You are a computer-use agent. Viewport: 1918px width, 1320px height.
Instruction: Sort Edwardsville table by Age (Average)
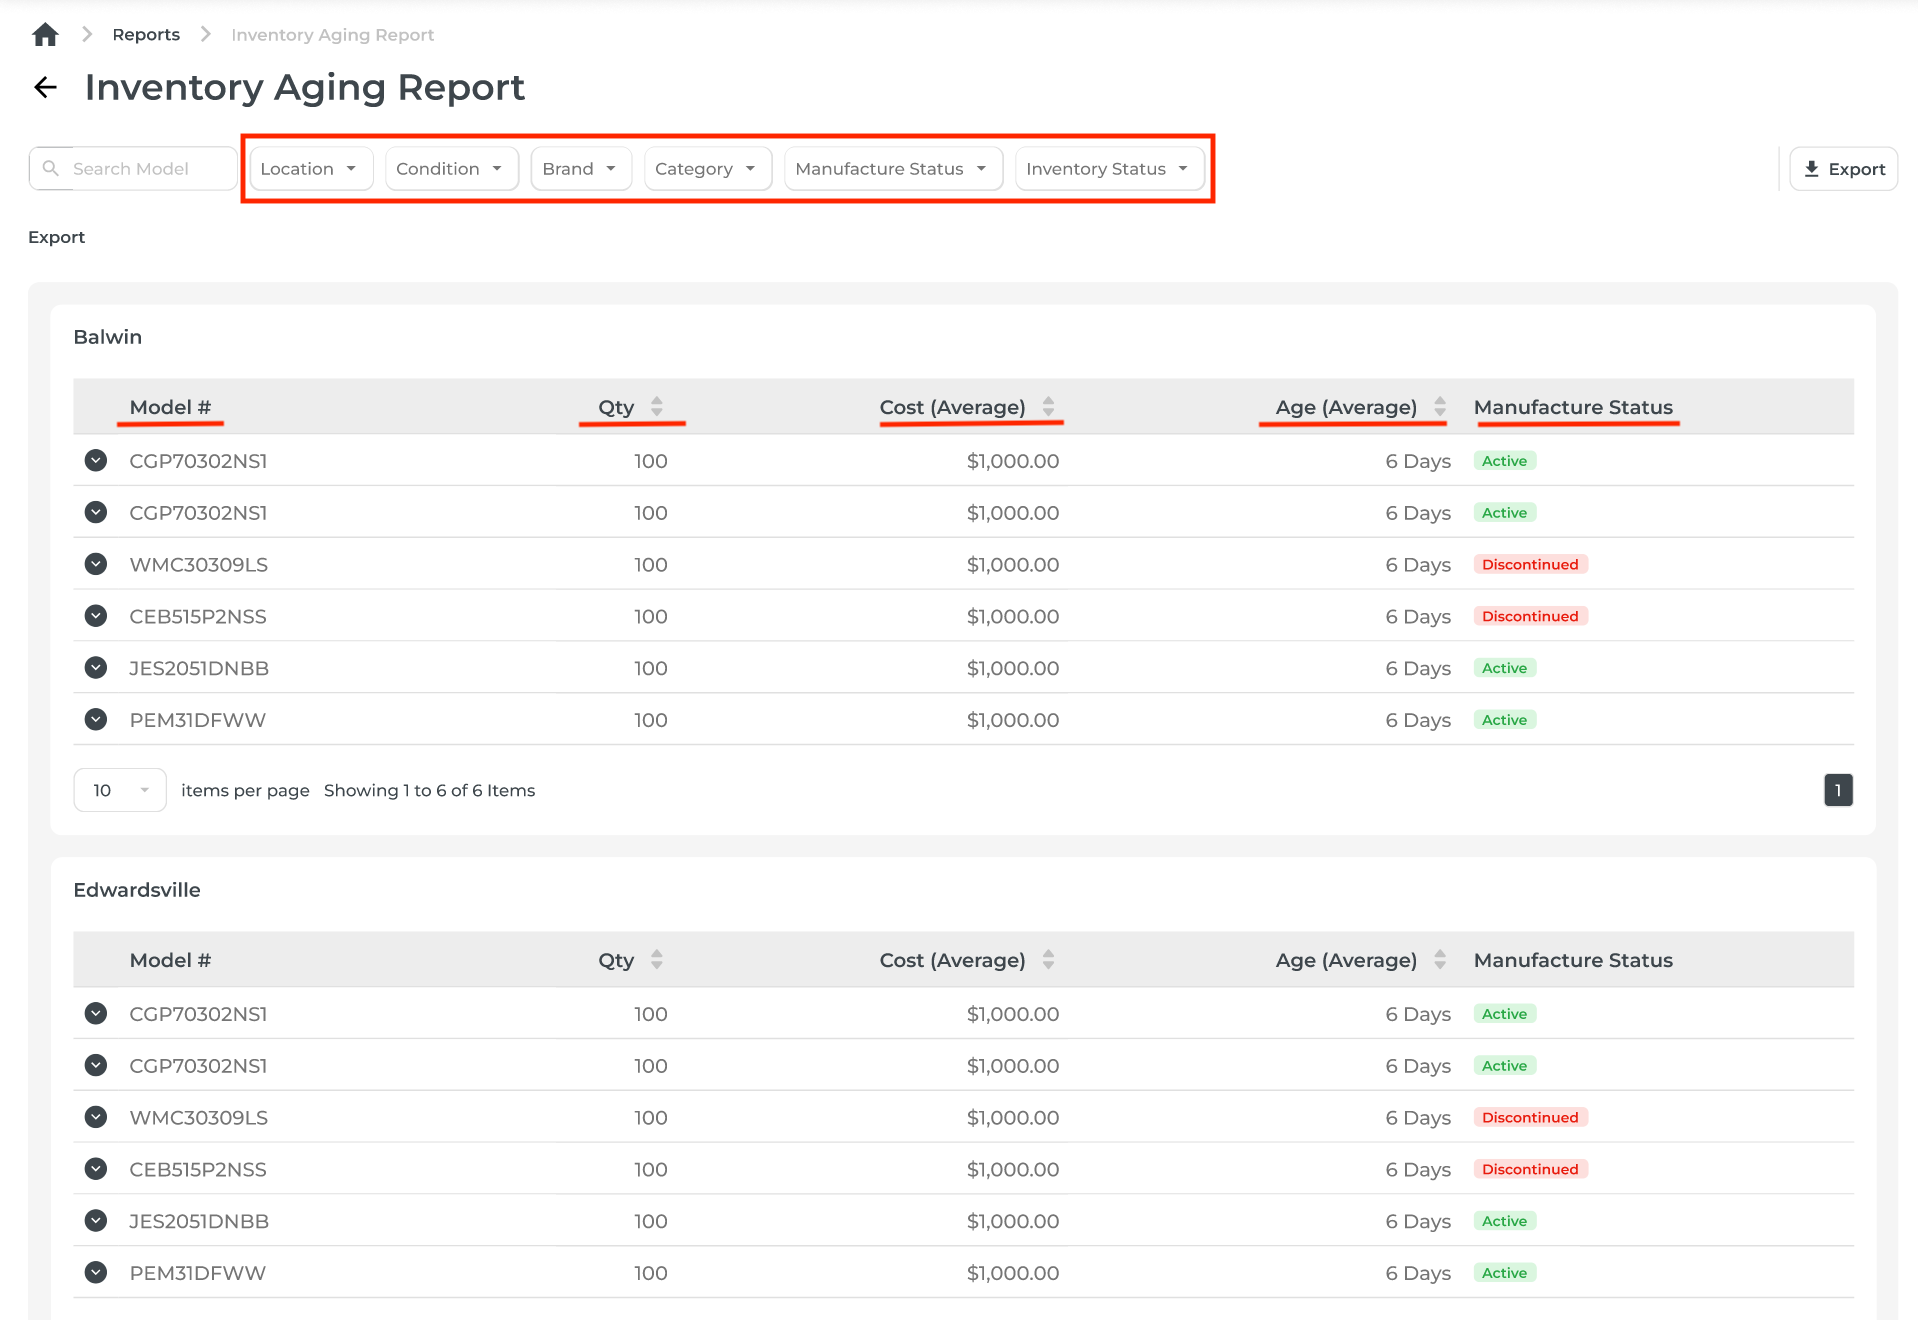point(1439,959)
